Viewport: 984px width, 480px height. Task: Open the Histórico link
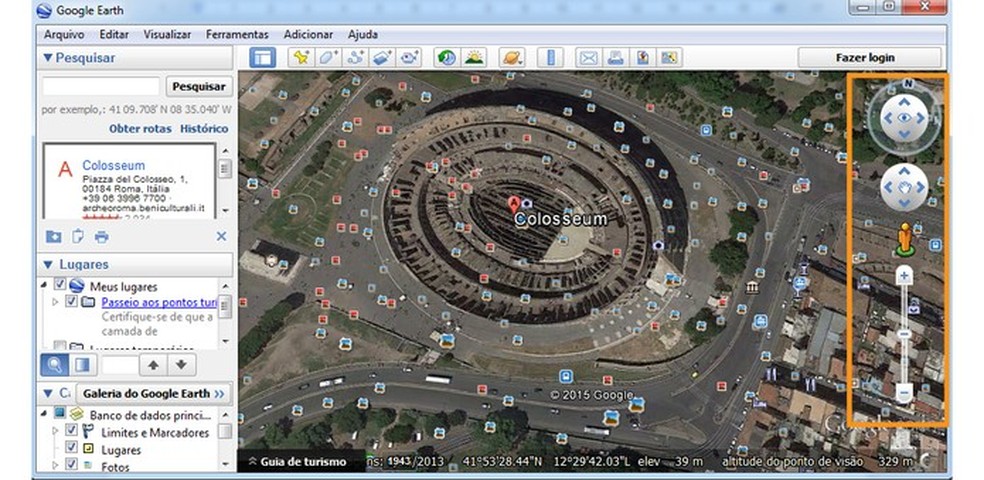click(205, 129)
